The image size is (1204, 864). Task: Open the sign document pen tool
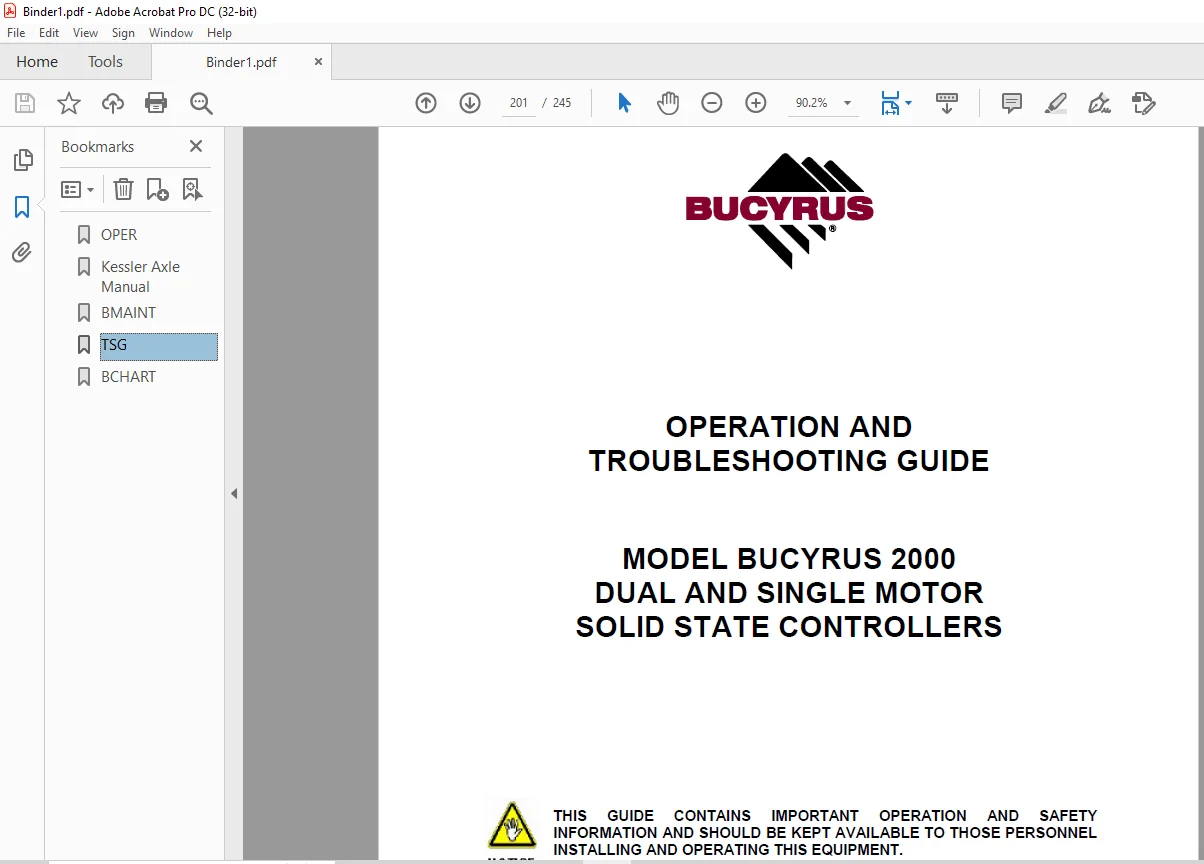(x=1099, y=103)
